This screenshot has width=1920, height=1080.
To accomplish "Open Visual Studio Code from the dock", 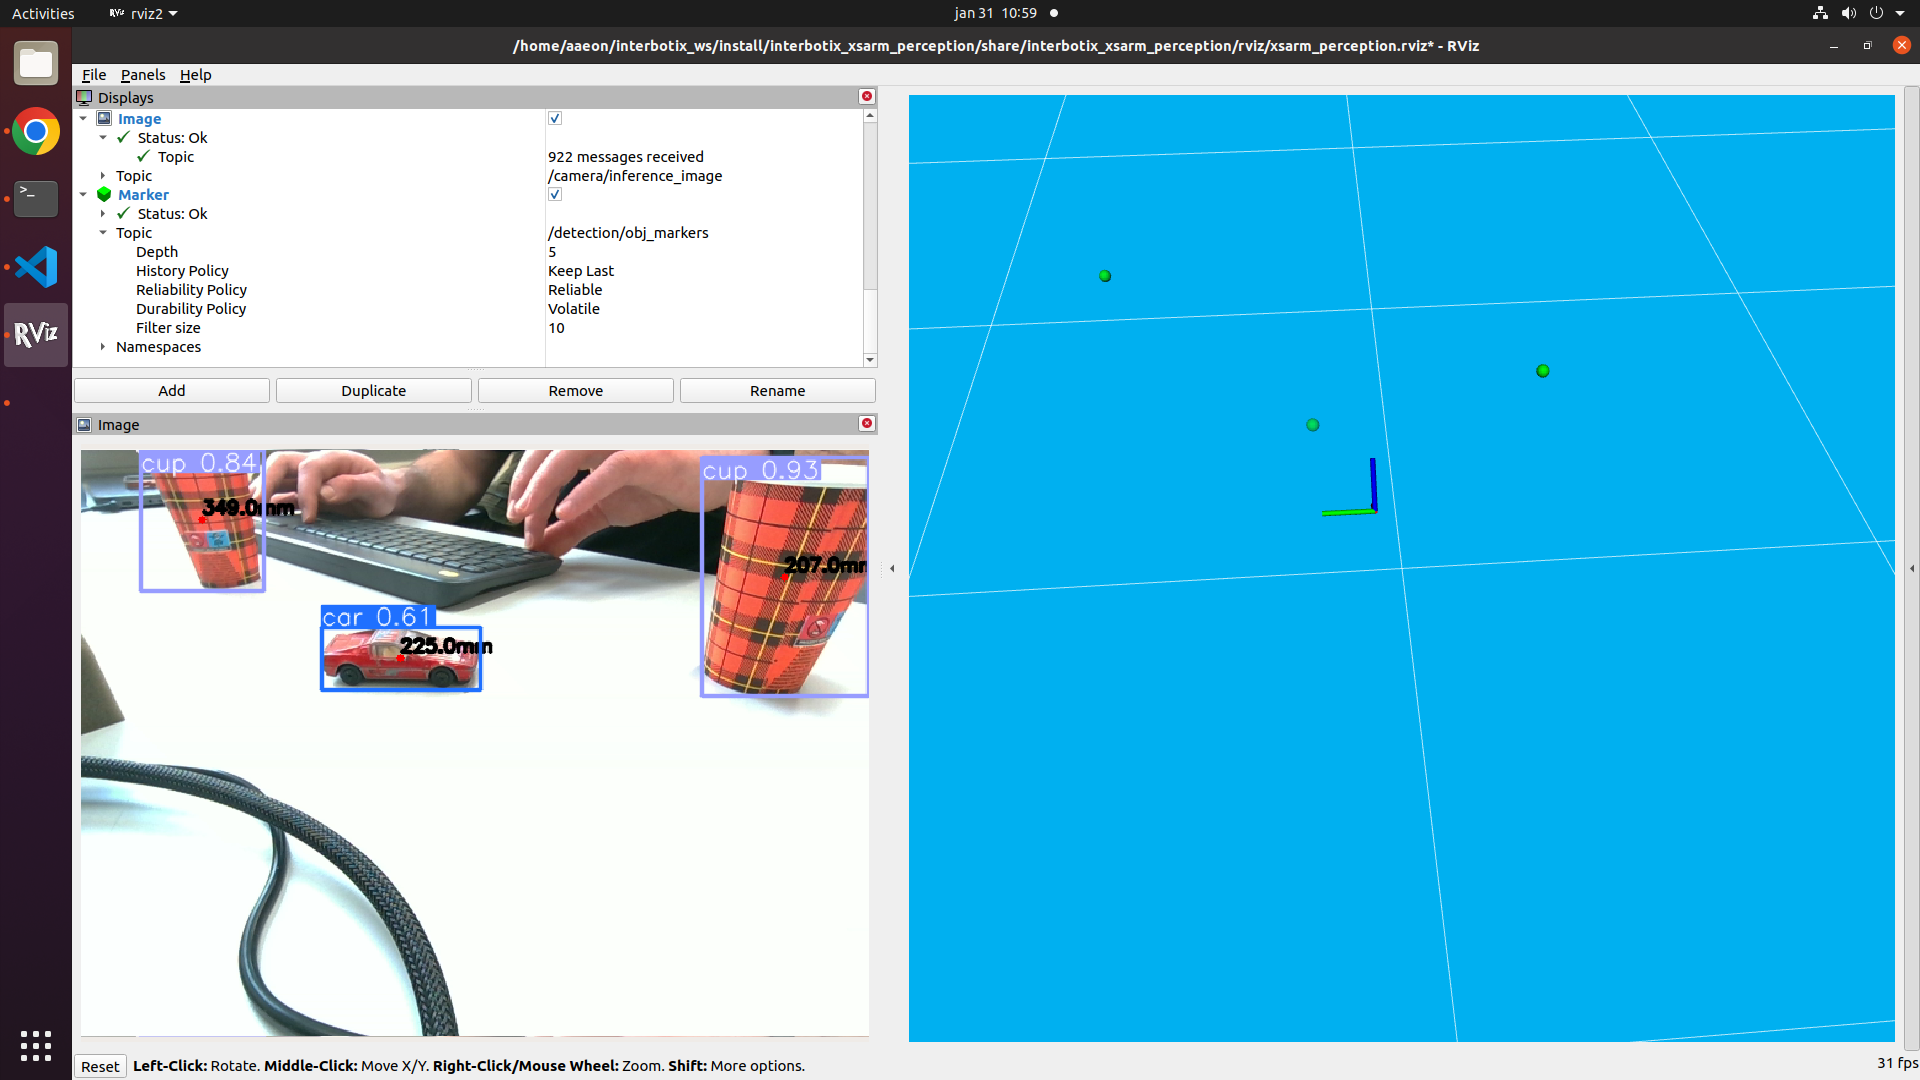I will pyautogui.click(x=35, y=267).
